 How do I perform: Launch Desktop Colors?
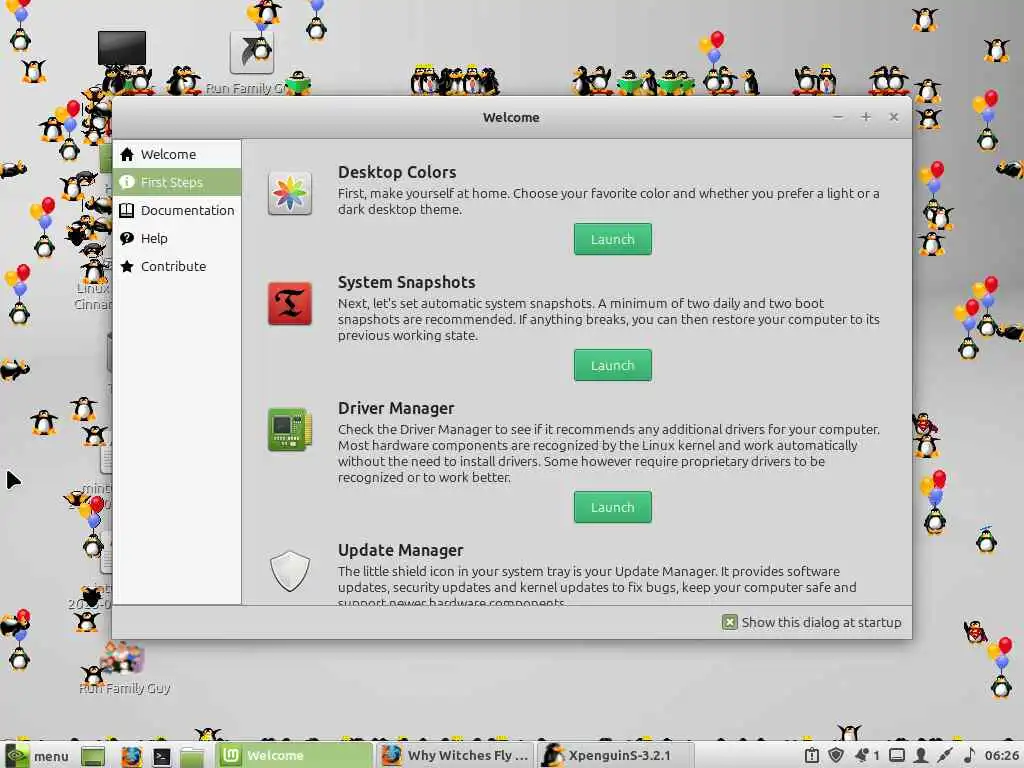coord(613,239)
